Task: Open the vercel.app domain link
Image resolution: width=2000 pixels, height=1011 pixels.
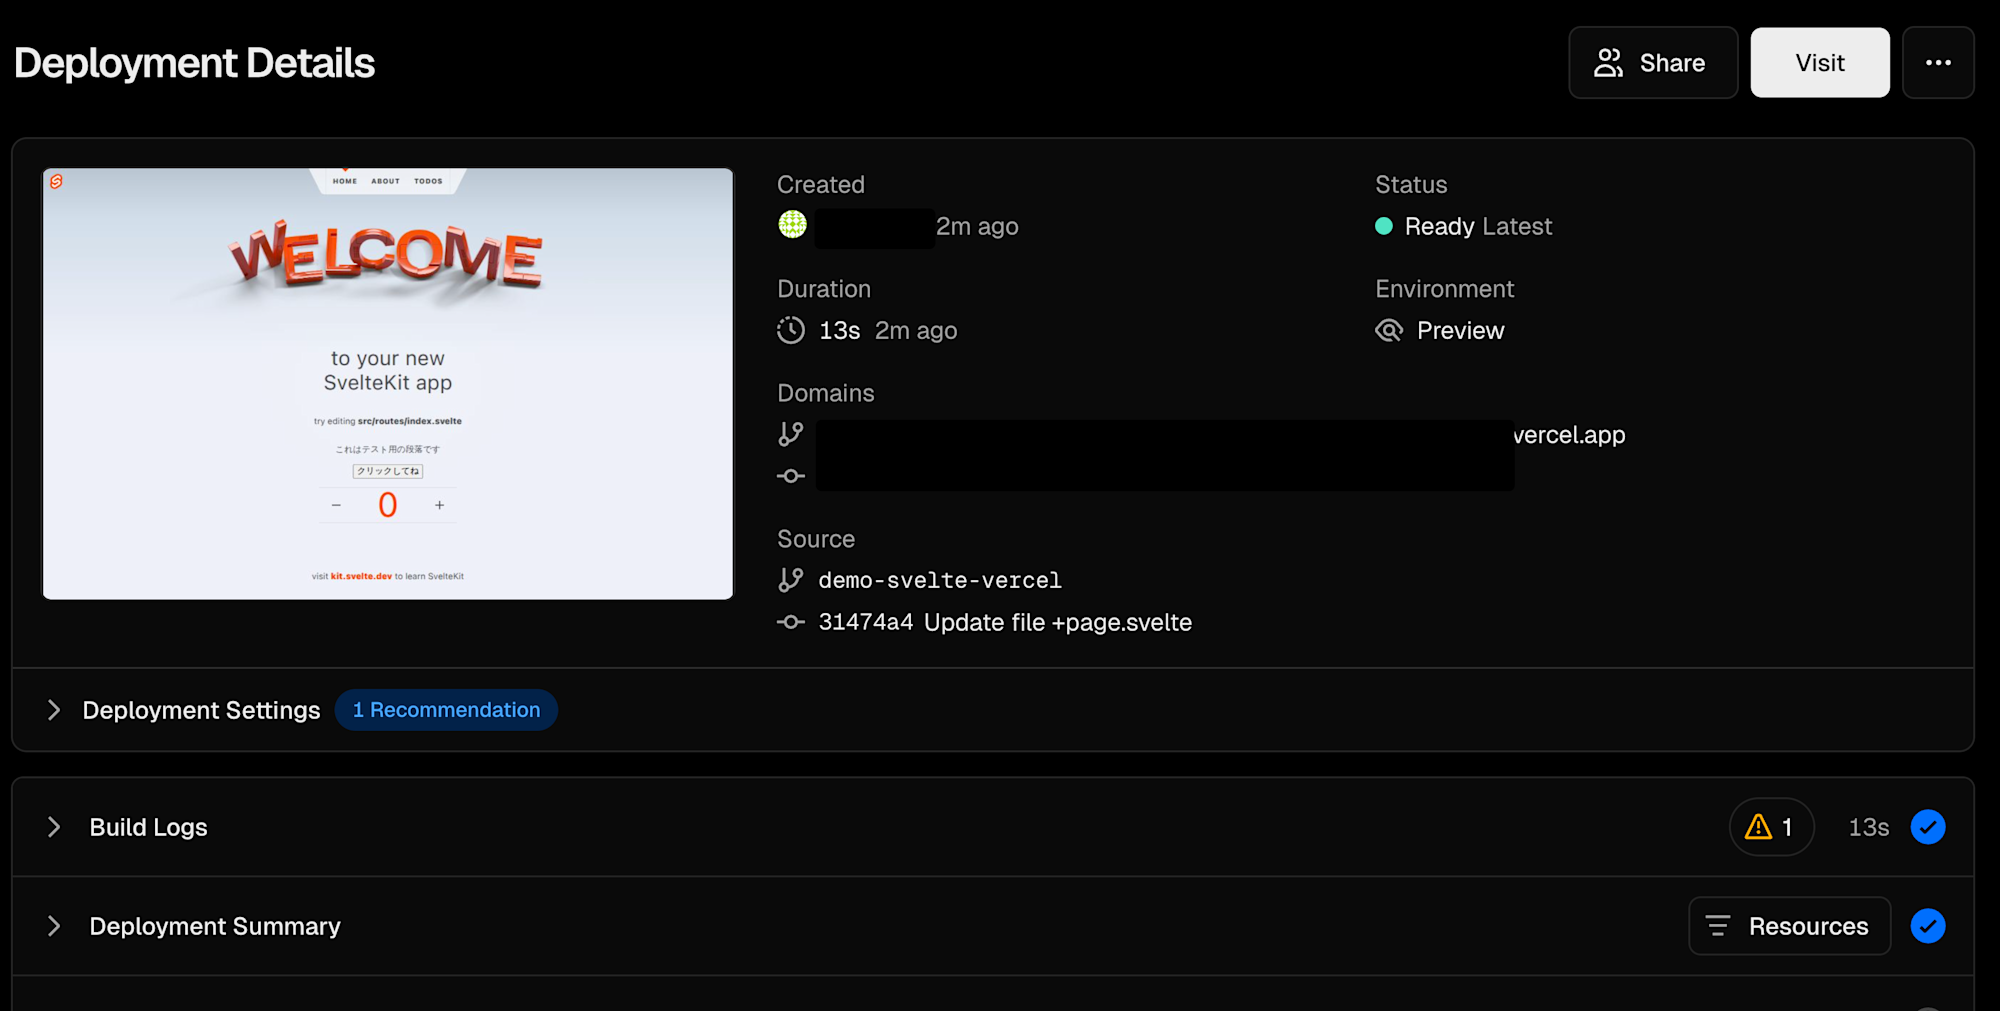Action: [x=1569, y=435]
